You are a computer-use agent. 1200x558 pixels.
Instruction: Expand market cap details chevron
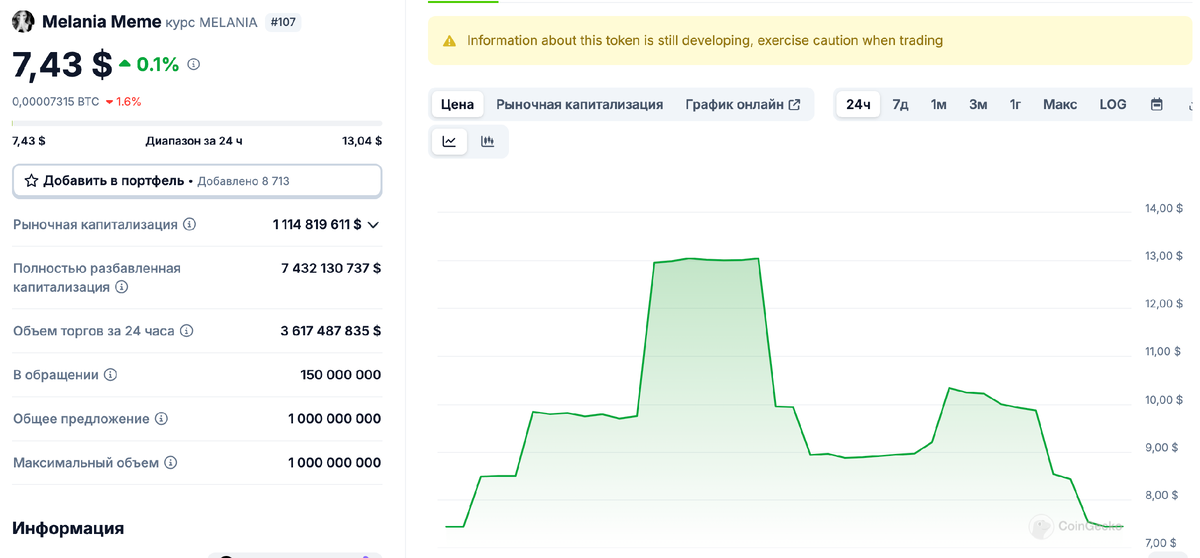point(373,225)
